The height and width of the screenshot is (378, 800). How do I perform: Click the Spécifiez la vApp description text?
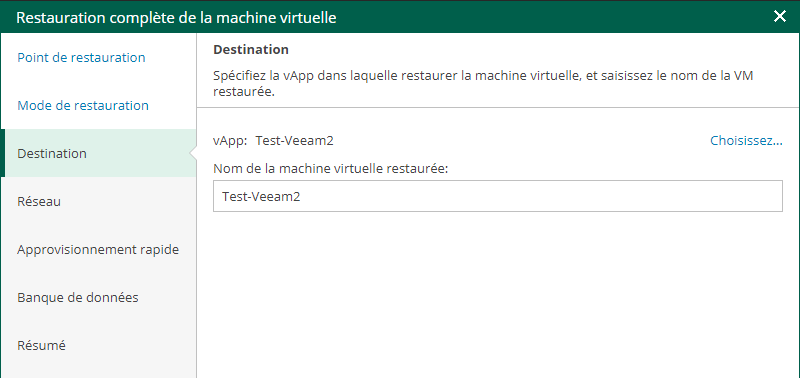click(x=483, y=85)
